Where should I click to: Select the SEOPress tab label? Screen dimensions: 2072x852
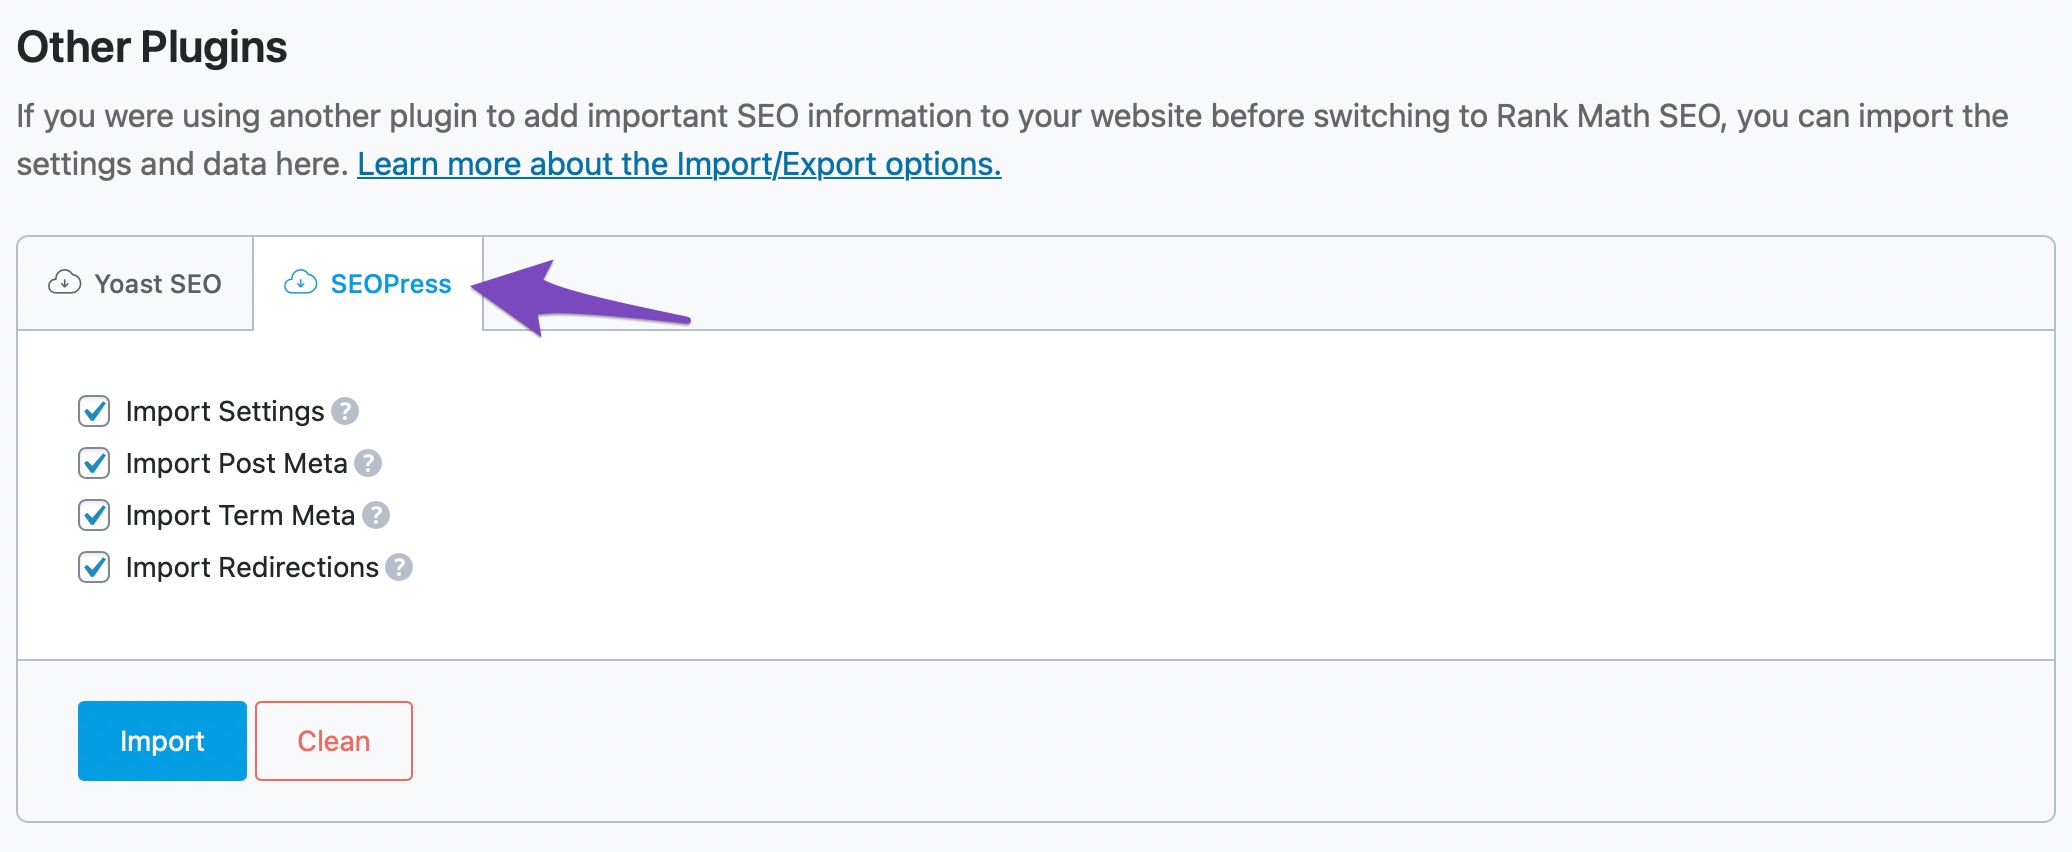(x=390, y=284)
